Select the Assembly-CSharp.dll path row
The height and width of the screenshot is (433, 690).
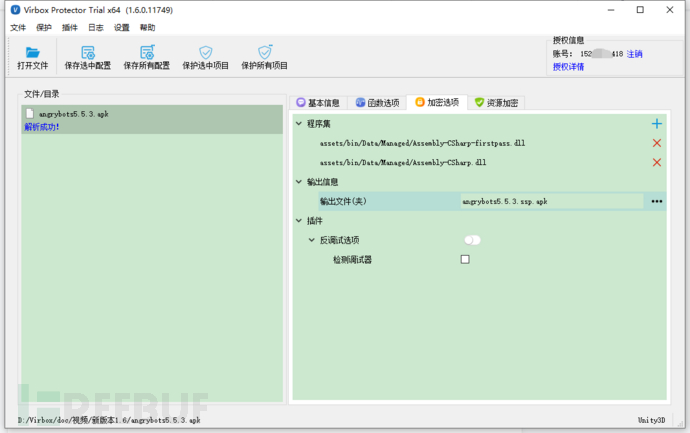point(403,162)
